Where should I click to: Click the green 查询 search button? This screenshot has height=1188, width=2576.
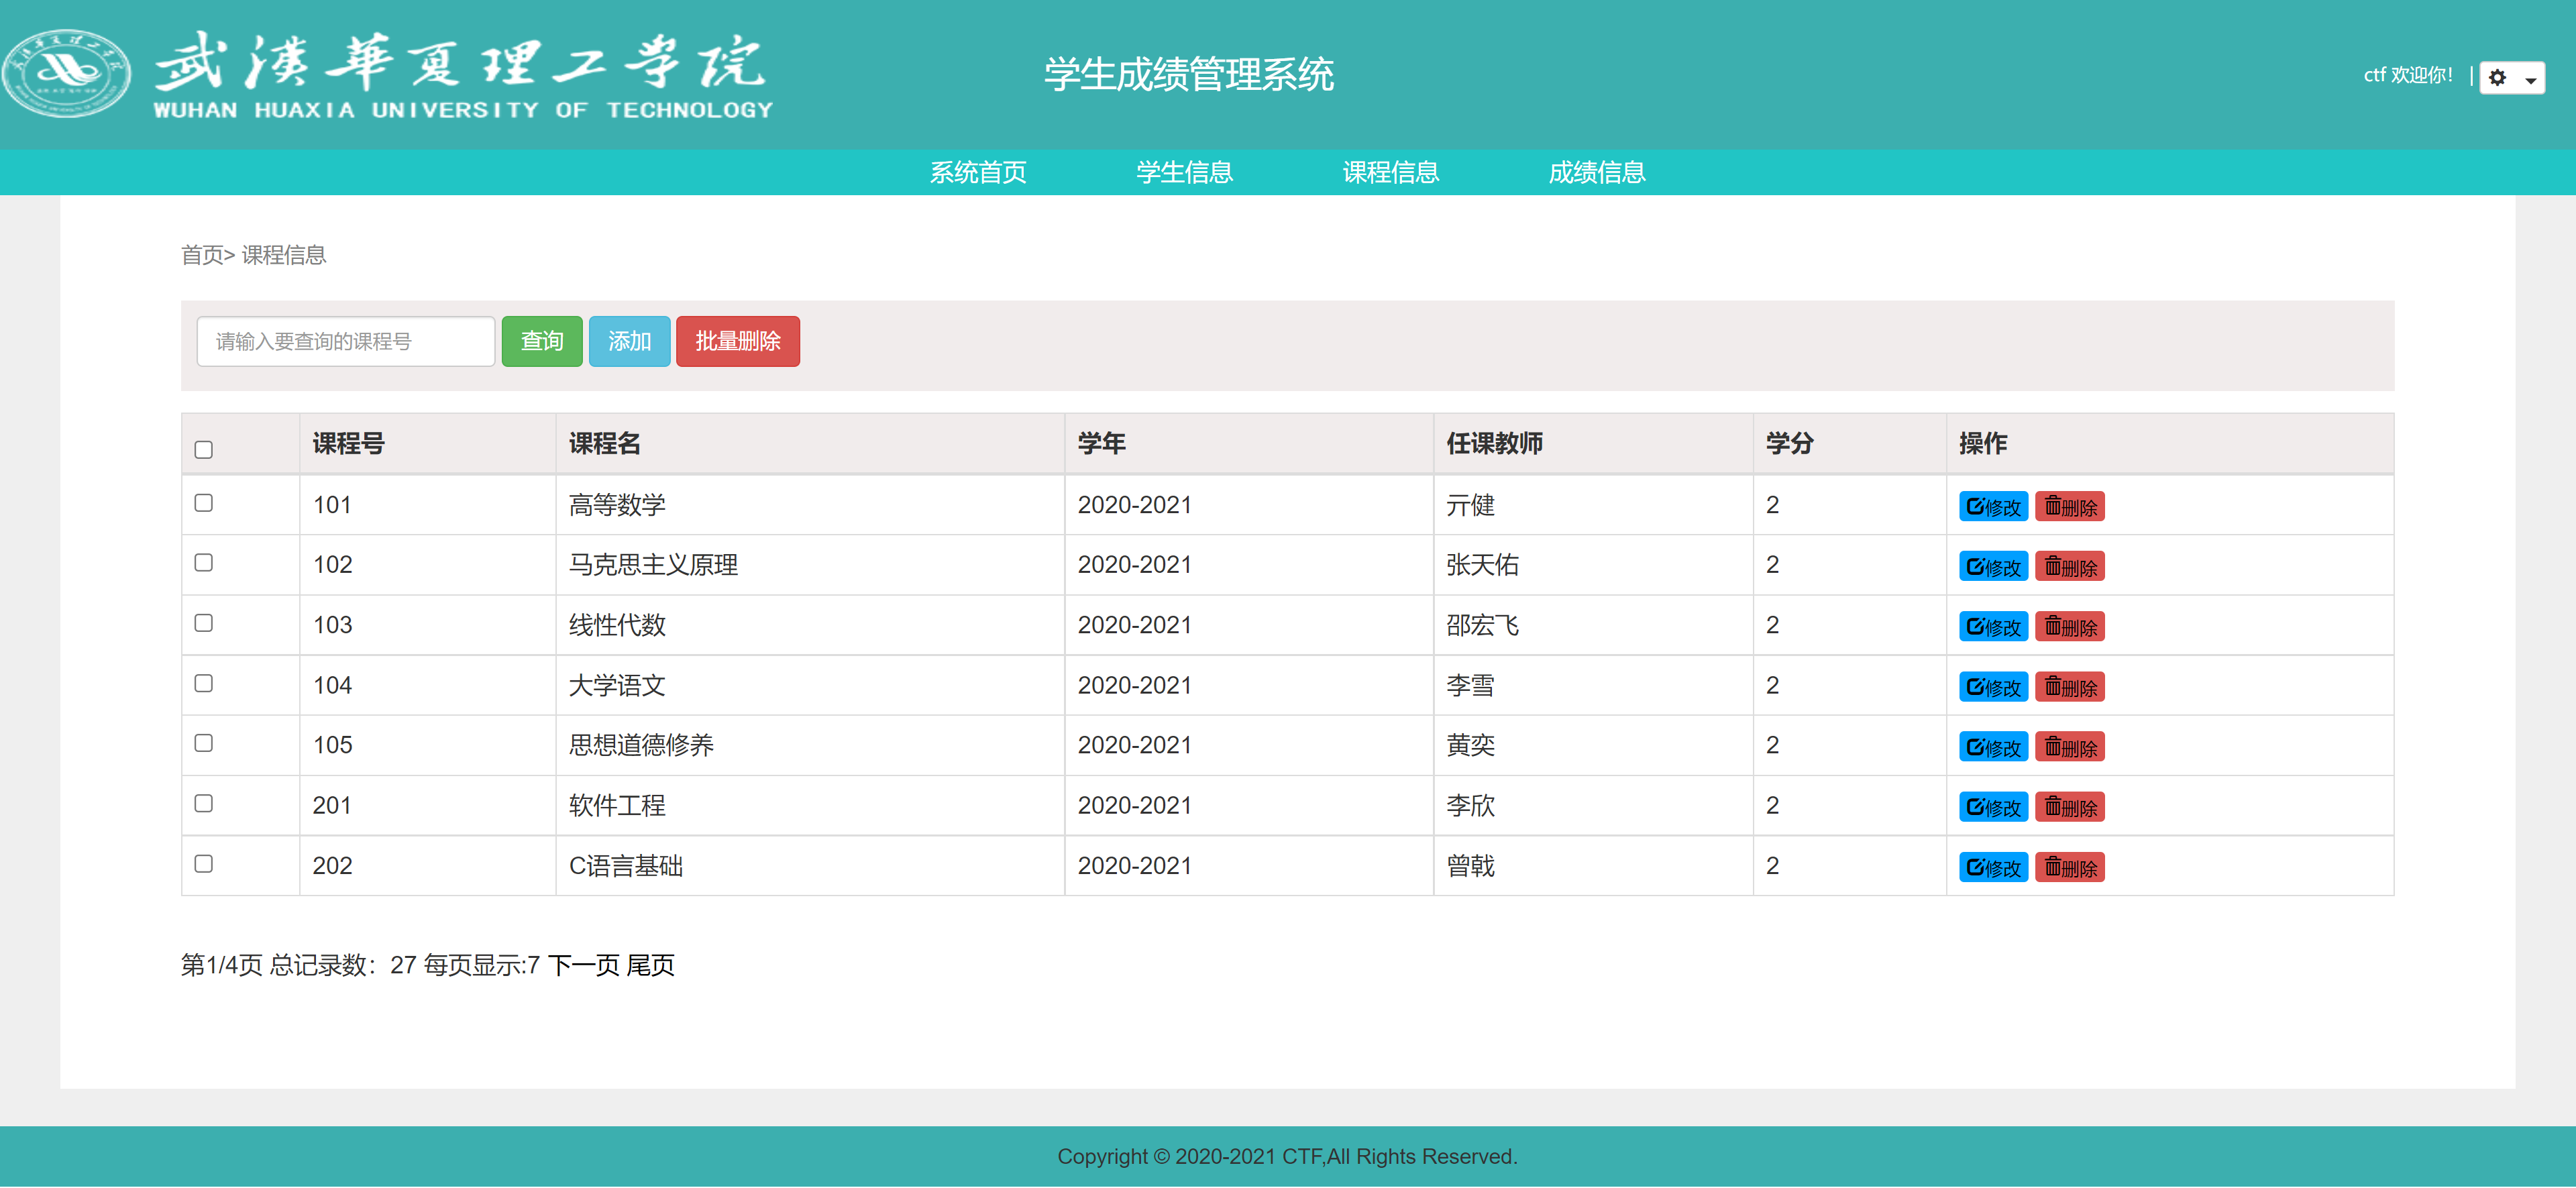click(541, 341)
